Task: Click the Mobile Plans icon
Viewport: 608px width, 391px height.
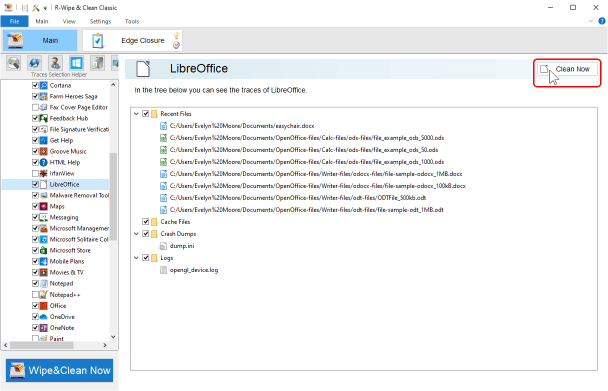Action: (x=44, y=261)
